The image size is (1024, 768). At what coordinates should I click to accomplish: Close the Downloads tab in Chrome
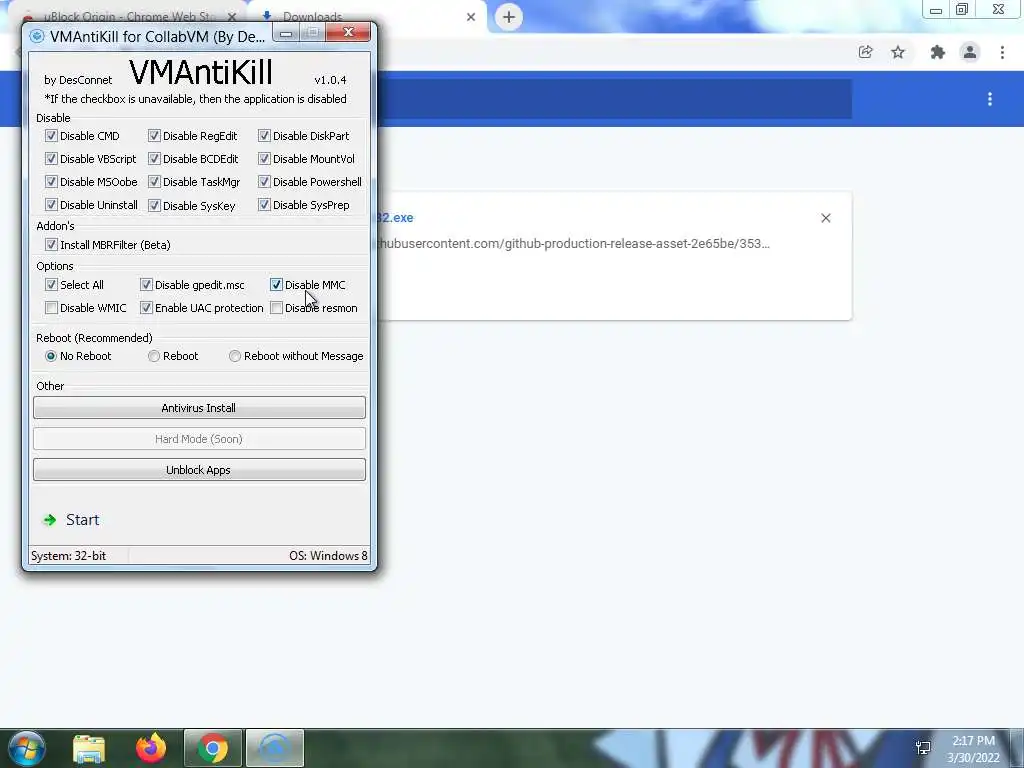click(471, 17)
